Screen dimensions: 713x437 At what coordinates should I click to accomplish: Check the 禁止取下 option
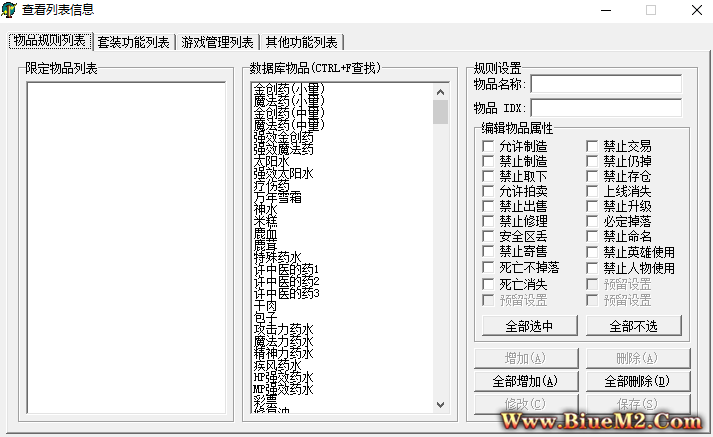[x=488, y=176]
